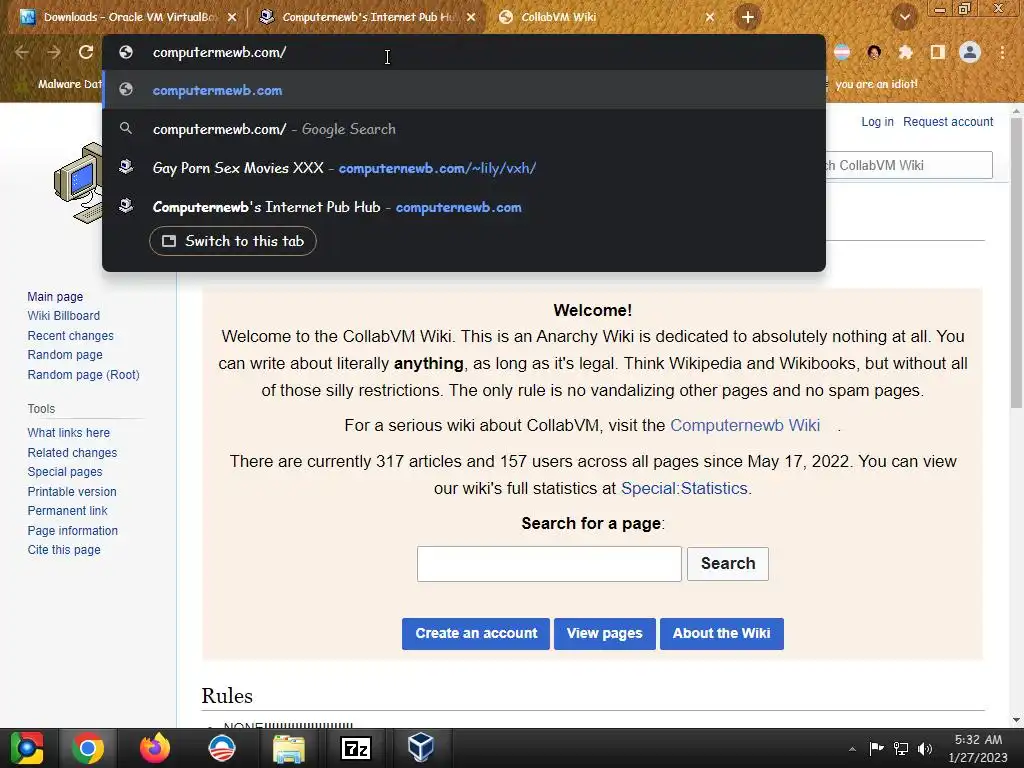Screen dimensions: 1024x768
Task: Go back using the back arrow
Action: pos(22,52)
